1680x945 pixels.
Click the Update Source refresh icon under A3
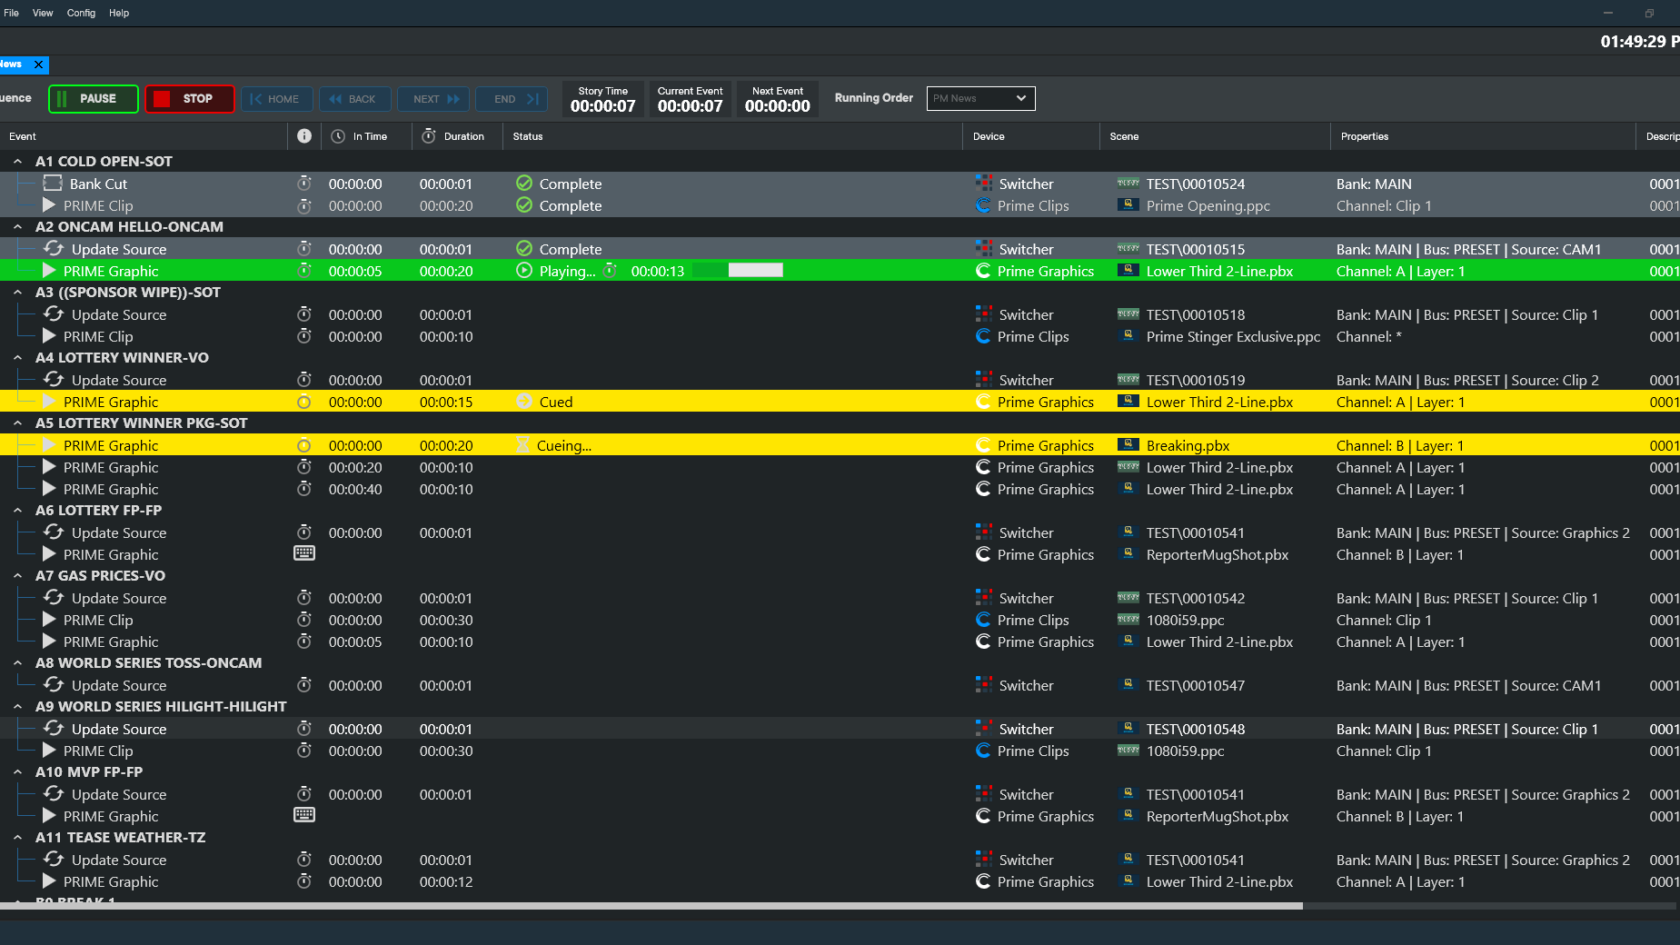click(x=54, y=314)
